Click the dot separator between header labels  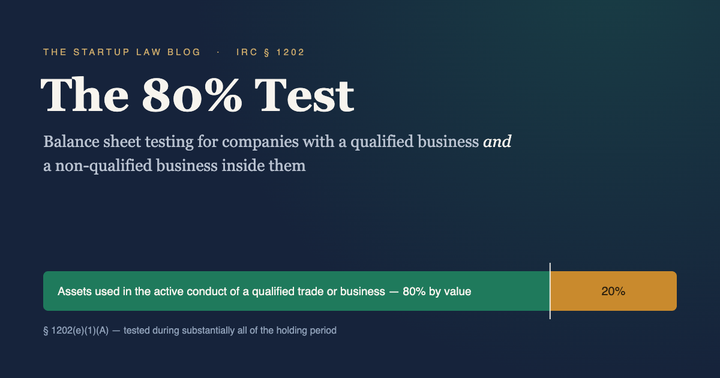tap(219, 52)
